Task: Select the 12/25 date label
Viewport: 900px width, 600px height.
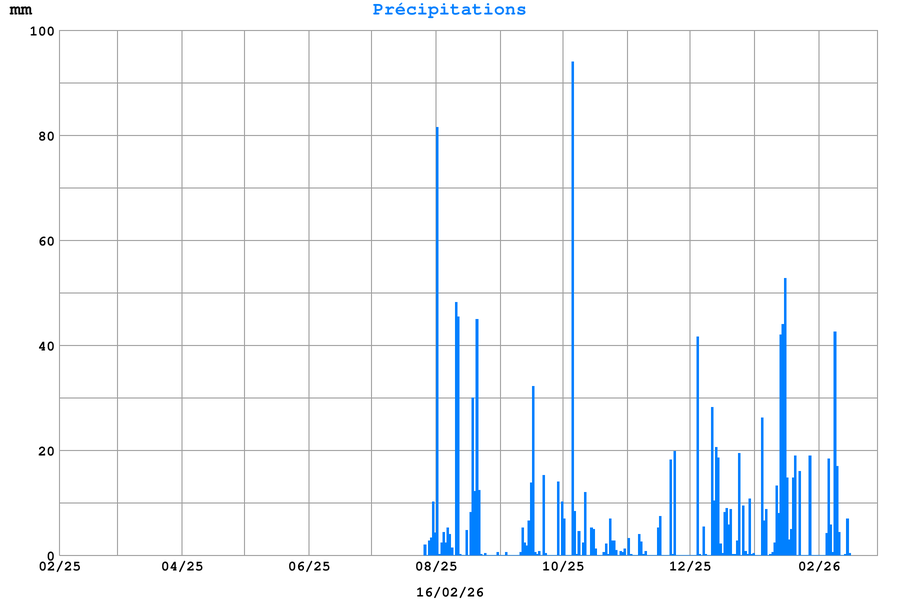Action: (x=690, y=567)
